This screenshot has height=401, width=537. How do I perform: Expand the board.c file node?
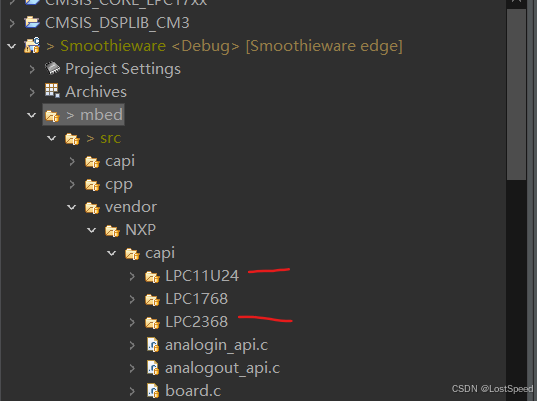pos(132,391)
